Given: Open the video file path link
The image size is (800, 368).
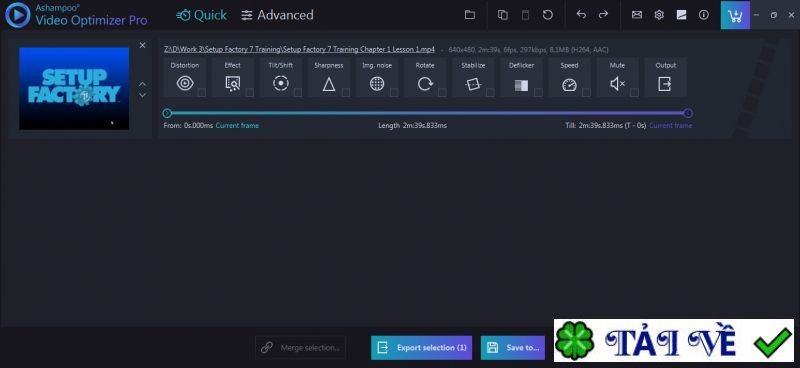Looking at the screenshot, I should 299,50.
